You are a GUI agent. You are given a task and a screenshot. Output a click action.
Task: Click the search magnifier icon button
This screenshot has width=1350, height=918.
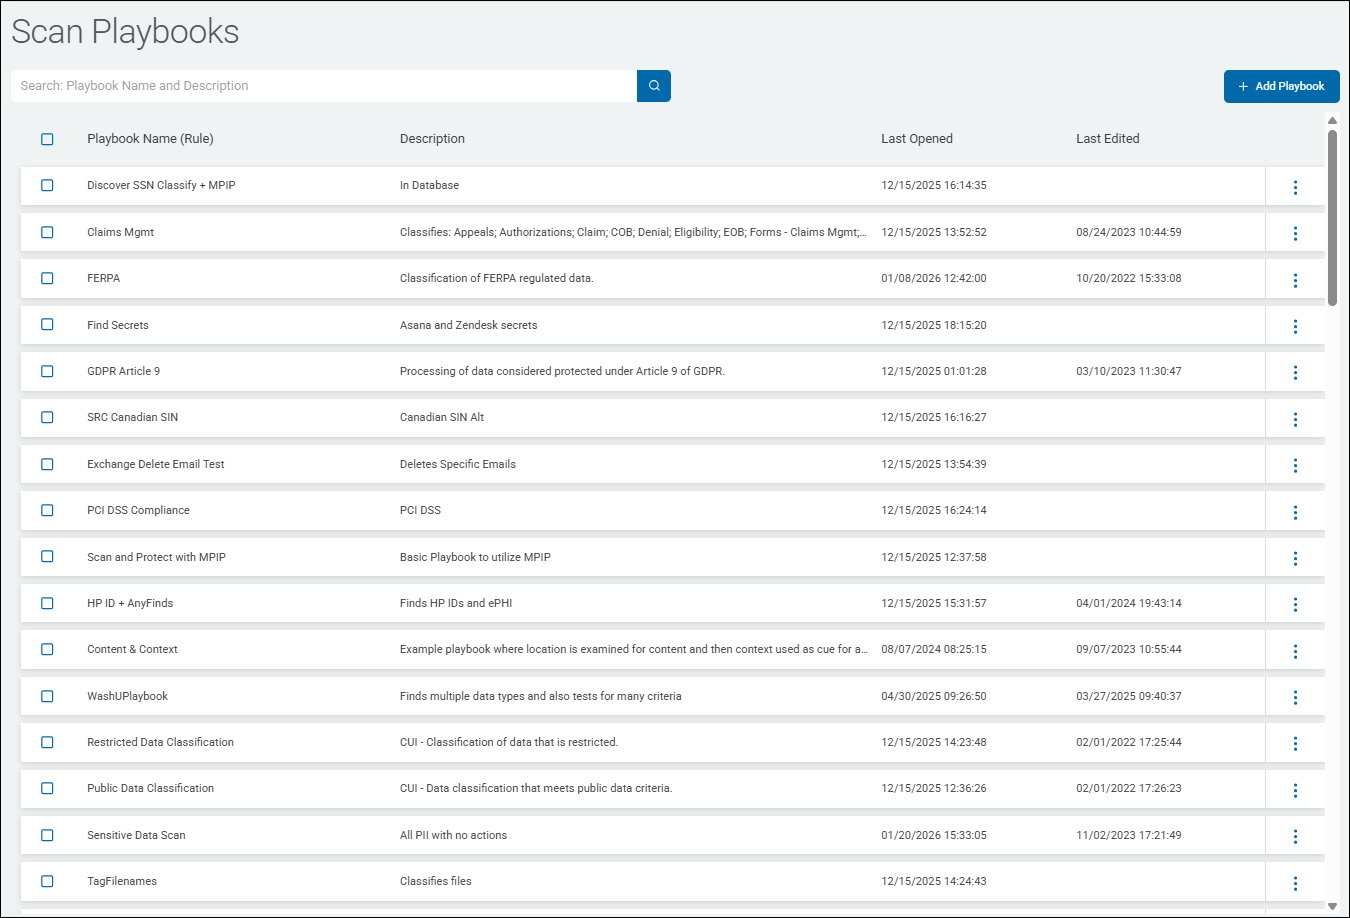(x=654, y=86)
